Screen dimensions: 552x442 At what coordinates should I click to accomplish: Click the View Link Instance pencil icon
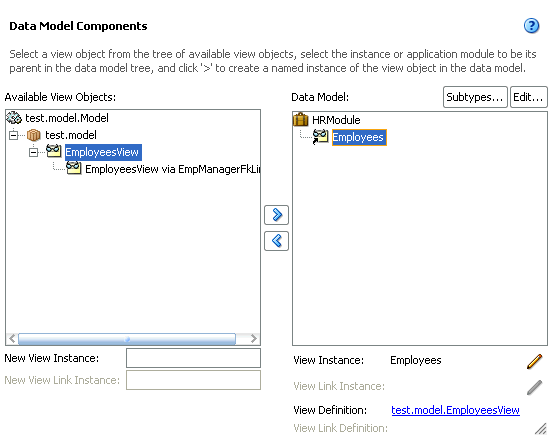(x=534, y=387)
